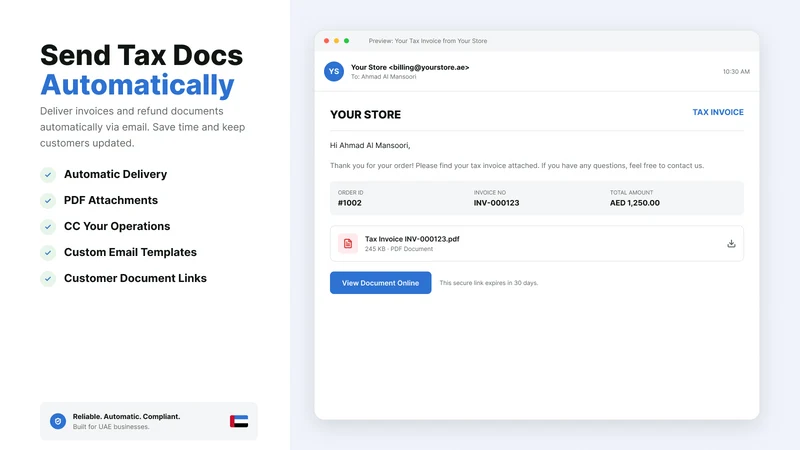Click the 10:30 AM timestamp
800x450 pixels.
coord(736,72)
